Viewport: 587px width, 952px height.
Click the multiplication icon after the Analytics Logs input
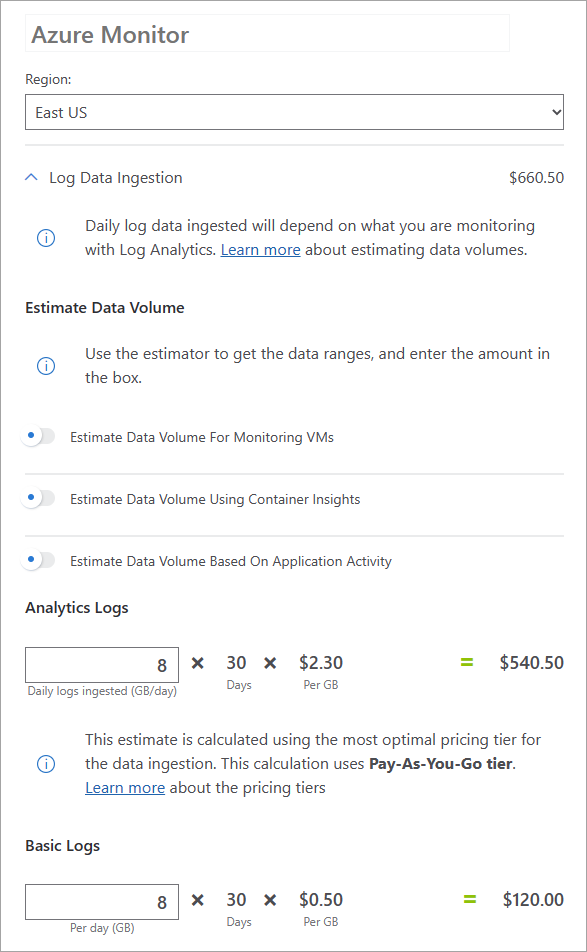pyautogui.click(x=197, y=662)
